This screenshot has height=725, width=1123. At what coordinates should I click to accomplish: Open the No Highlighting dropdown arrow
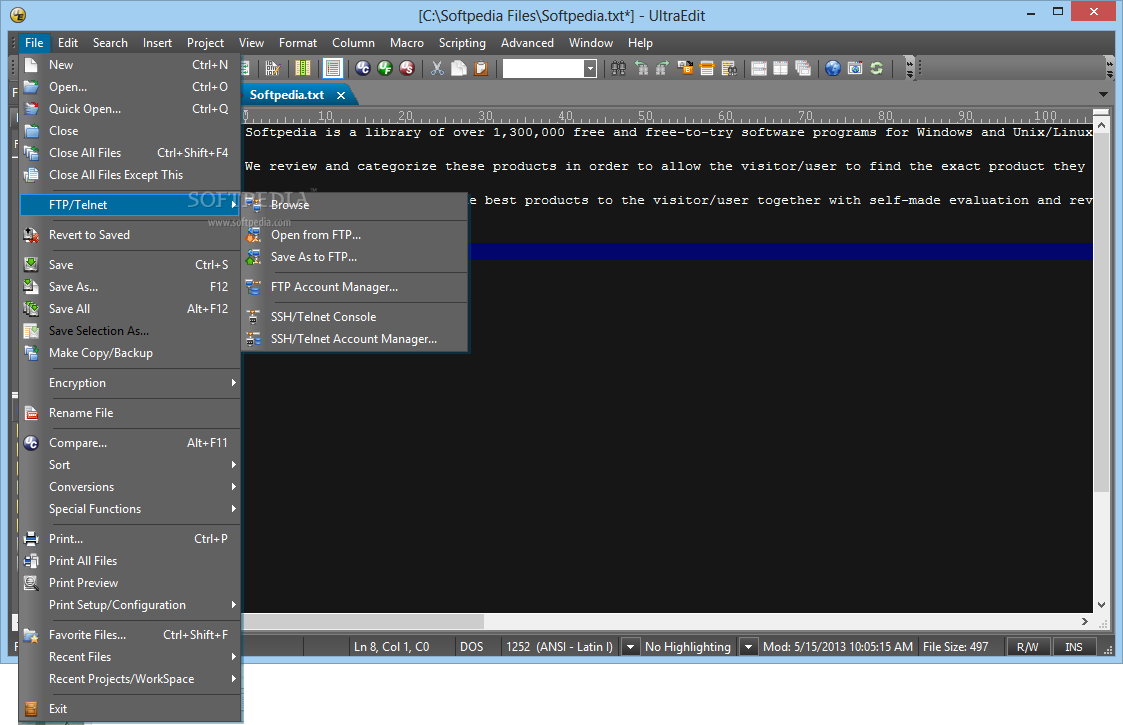(x=748, y=647)
